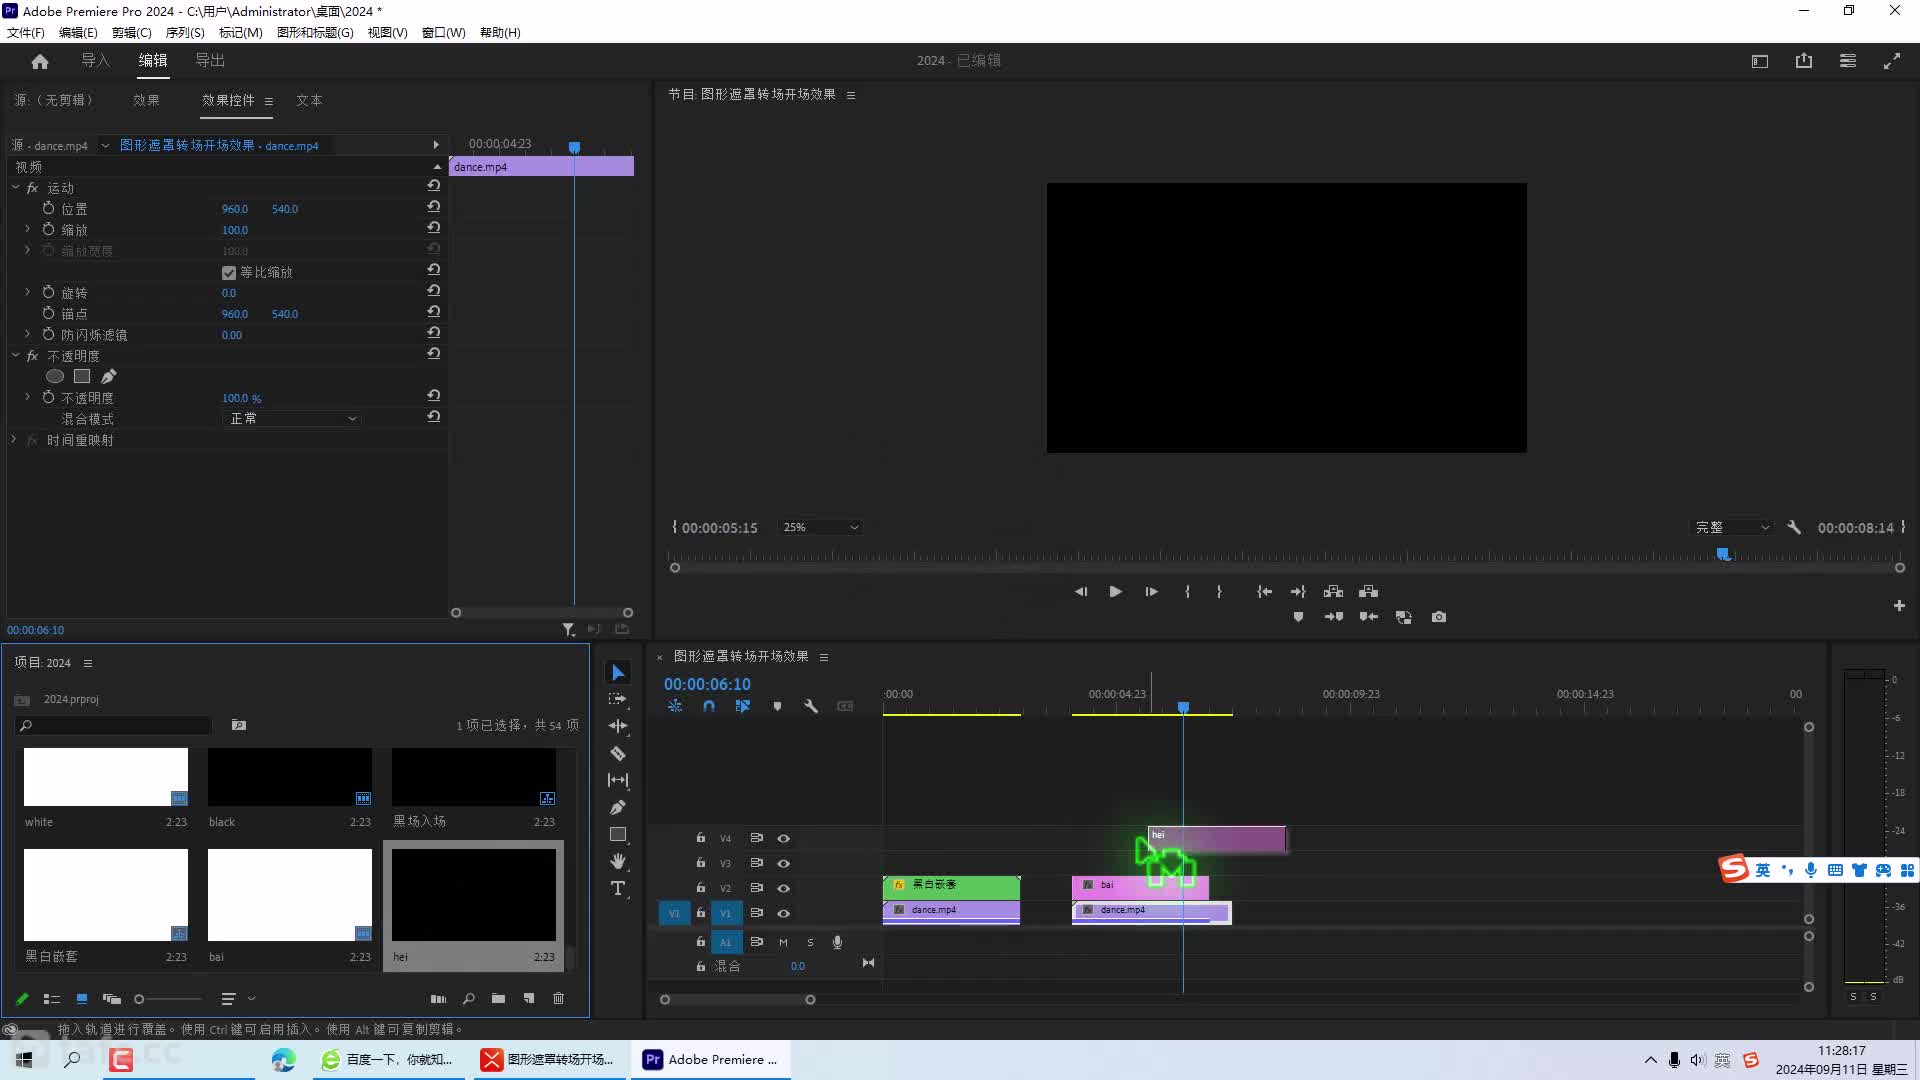This screenshot has width=1920, height=1080.
Task: Click the project search input field
Action: [x=114, y=725]
